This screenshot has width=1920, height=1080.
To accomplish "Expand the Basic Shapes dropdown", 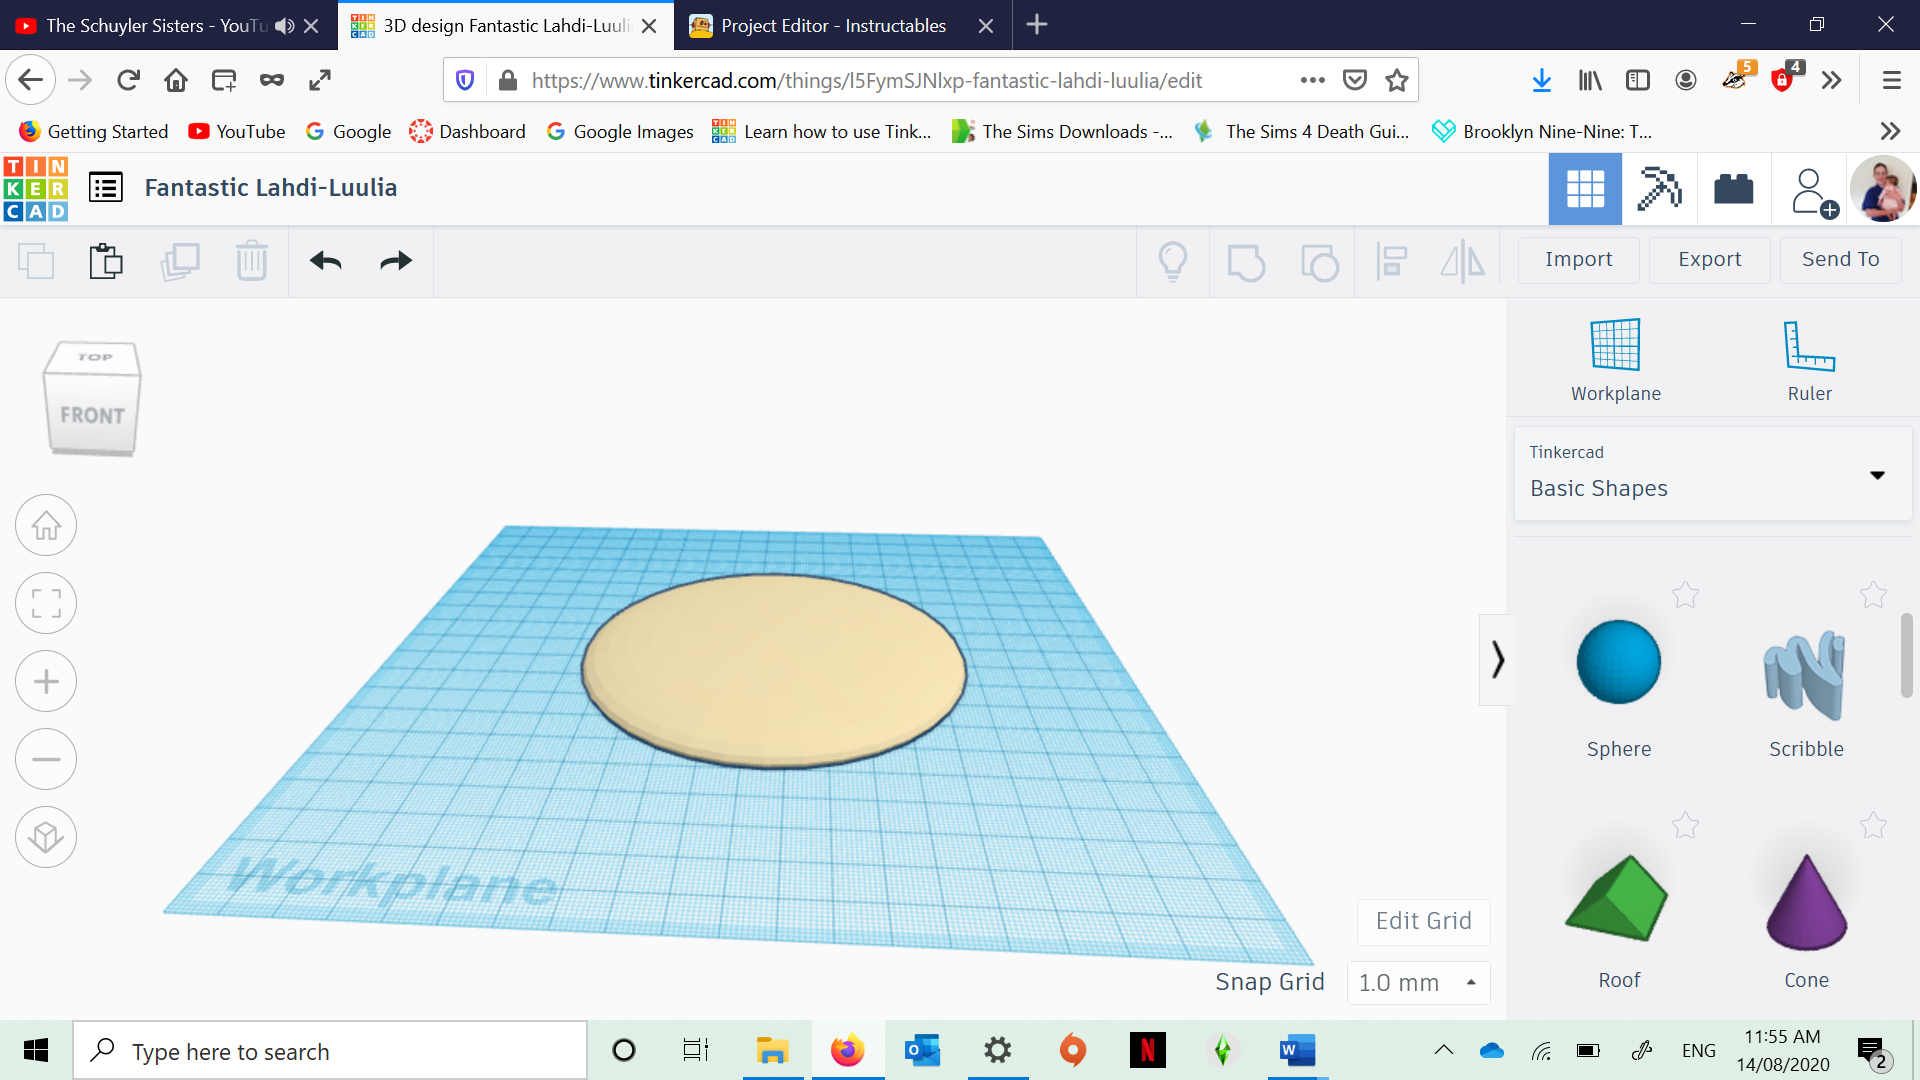I will pos(1878,472).
